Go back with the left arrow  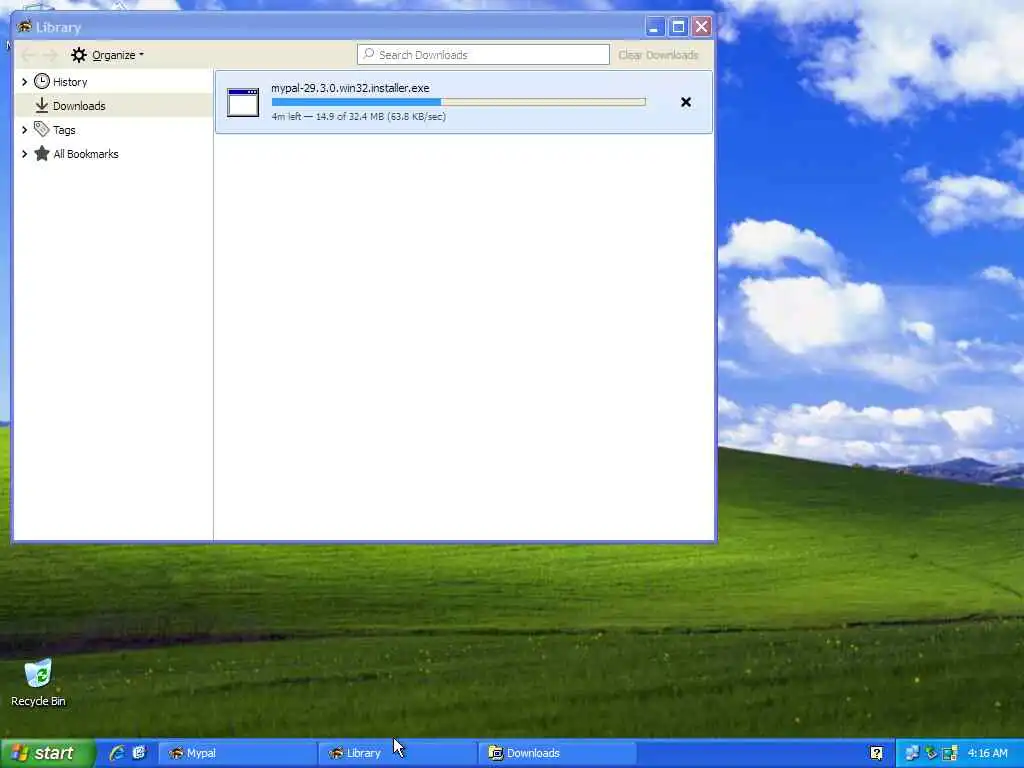coord(29,55)
